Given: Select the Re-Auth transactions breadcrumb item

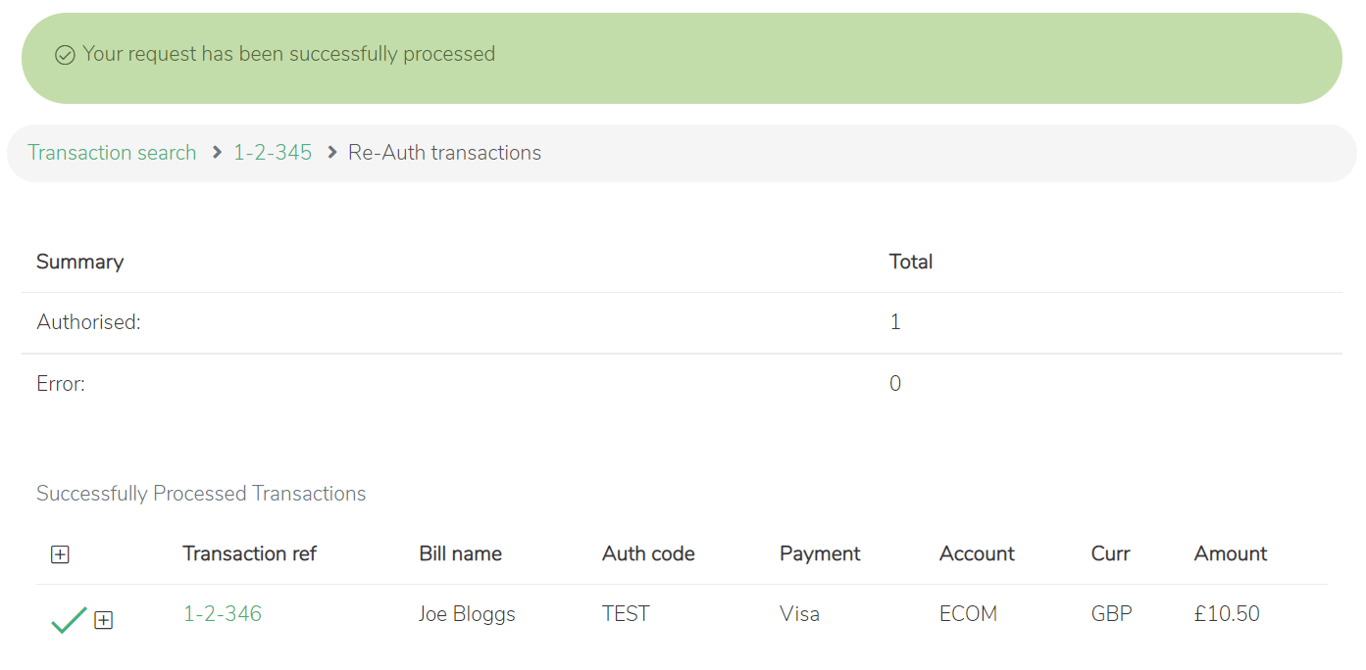Looking at the screenshot, I should [445, 153].
